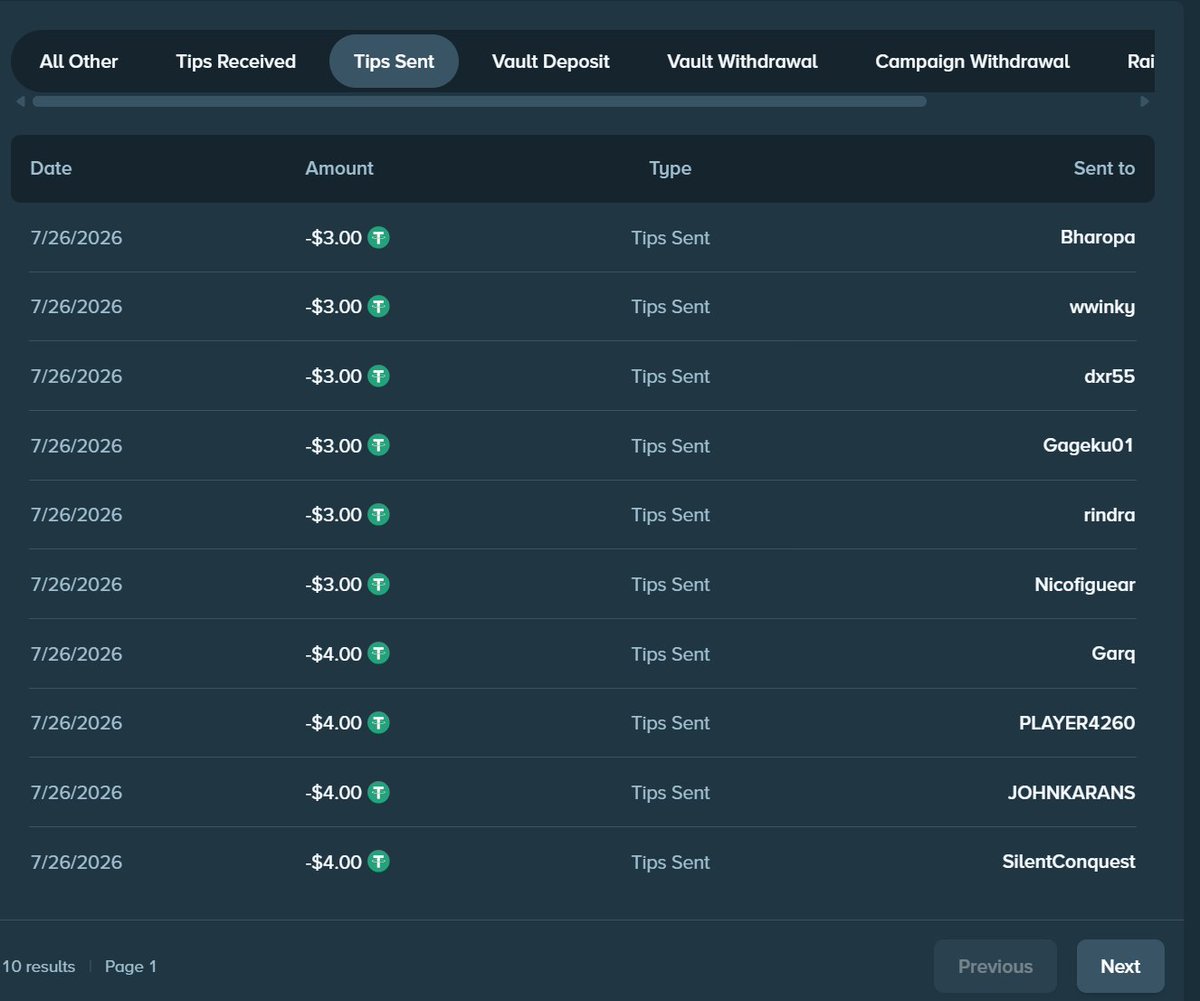Click the Tether icon in the rindra row
The width and height of the screenshot is (1200, 1001).
pyautogui.click(x=378, y=515)
